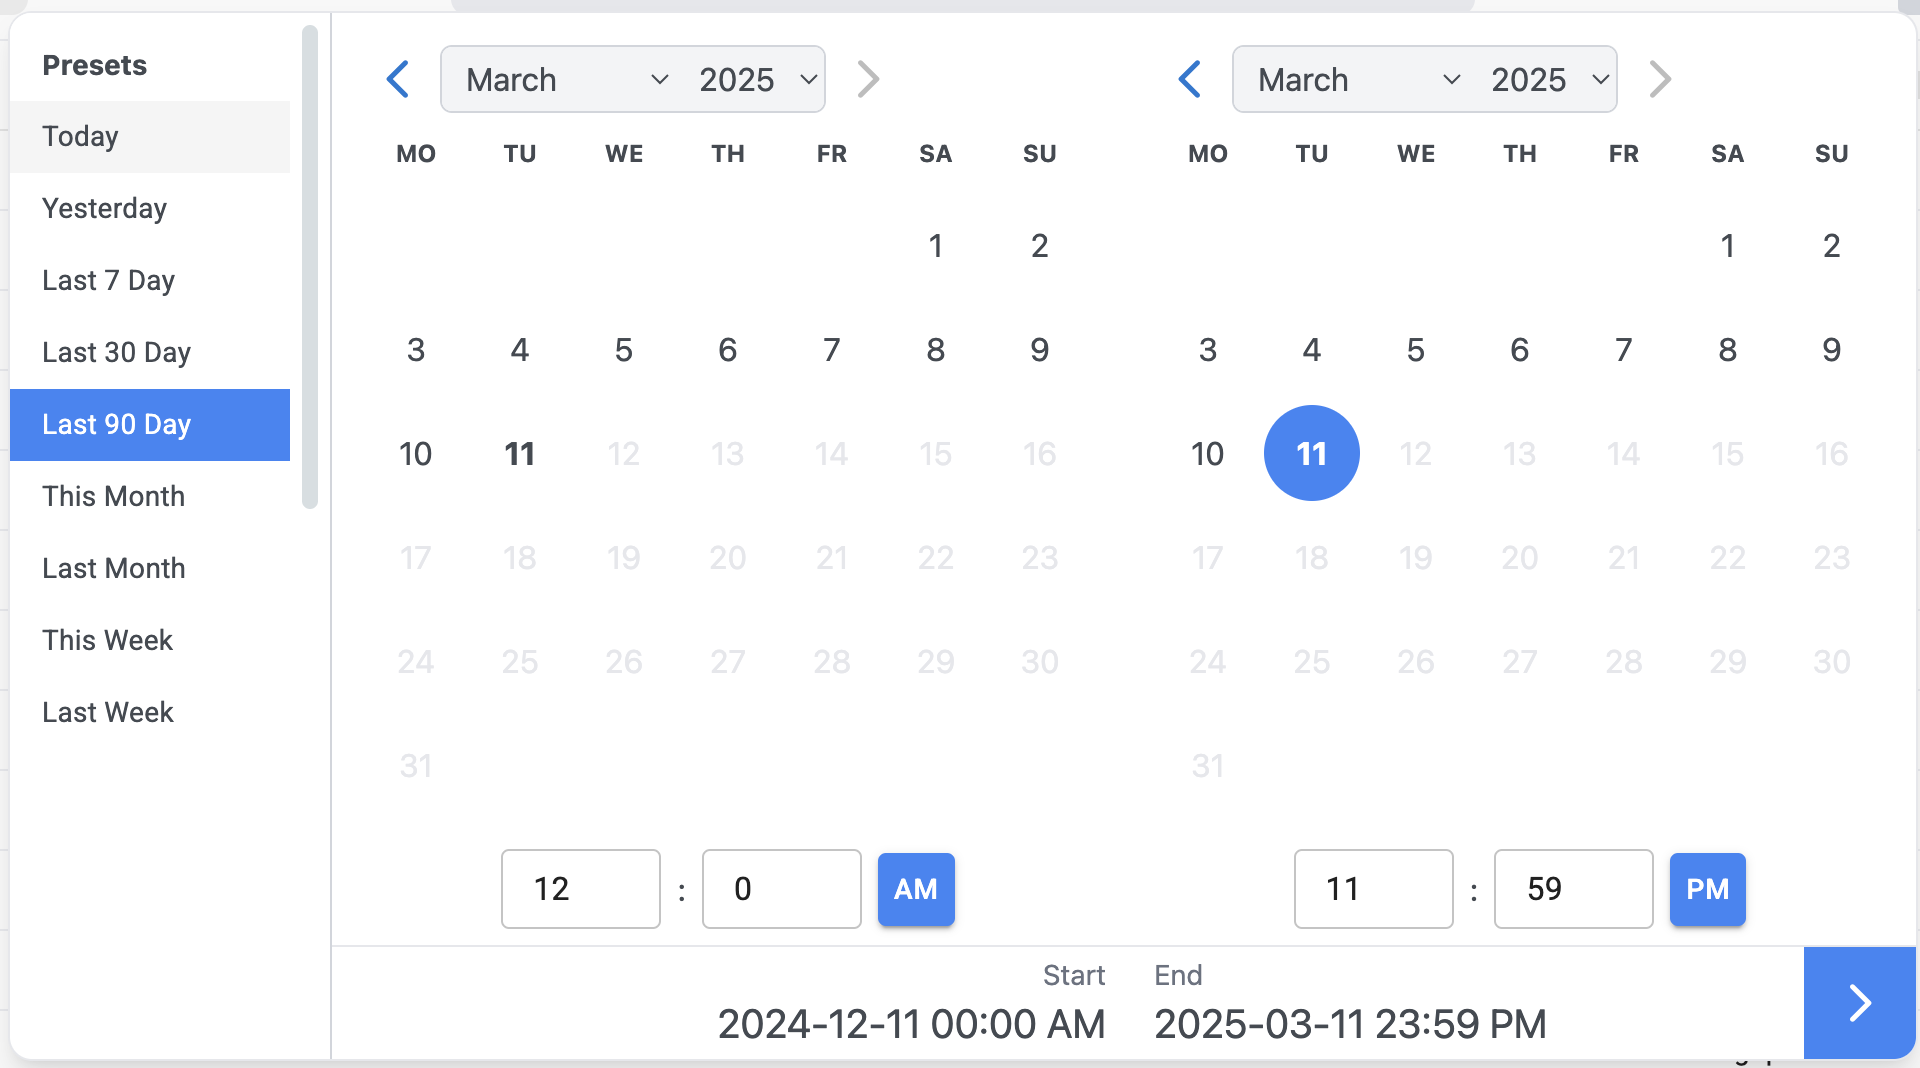Screen dimensions: 1920x1068
Task: Open the start calendar month dropdown
Action: (566, 79)
